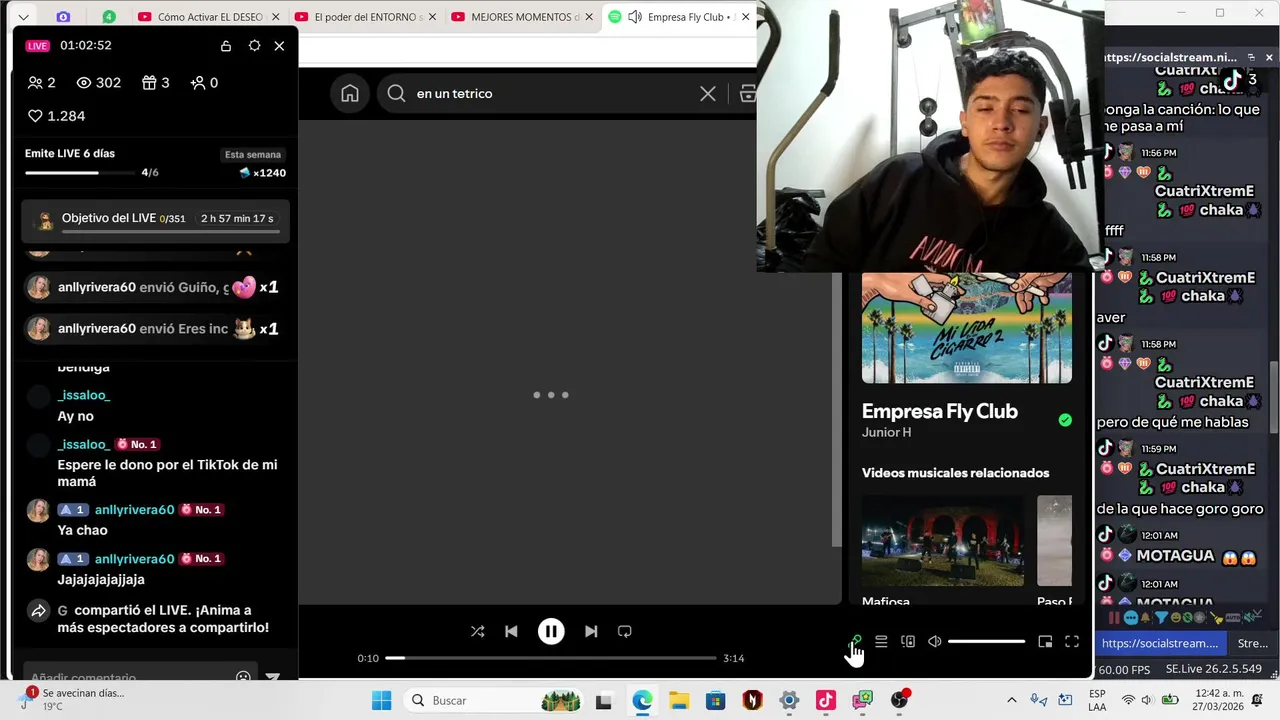Skip to the next track

[591, 631]
